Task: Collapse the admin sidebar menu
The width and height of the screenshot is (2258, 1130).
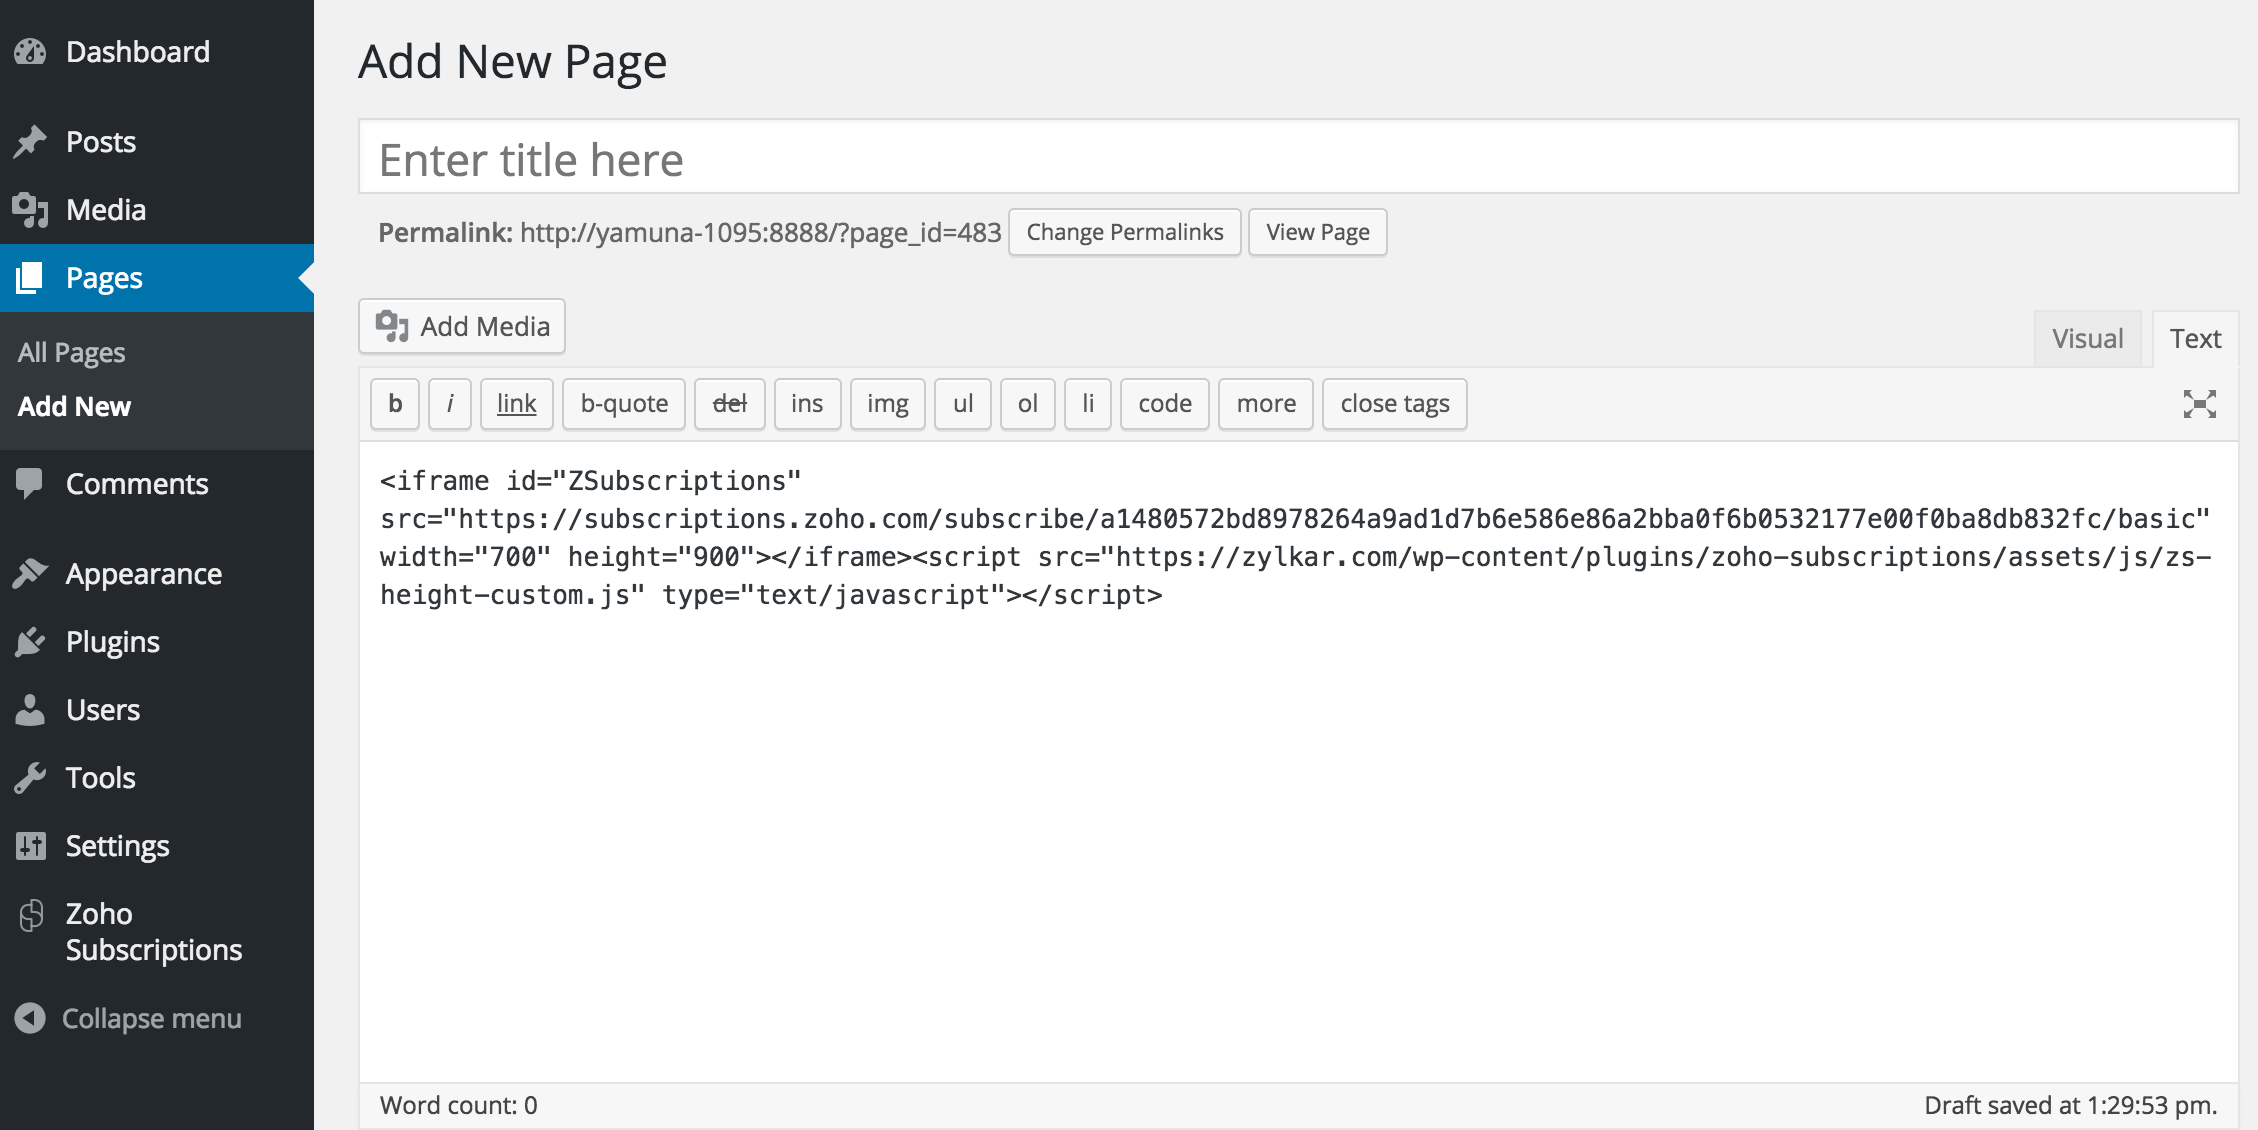Action: [x=128, y=1018]
